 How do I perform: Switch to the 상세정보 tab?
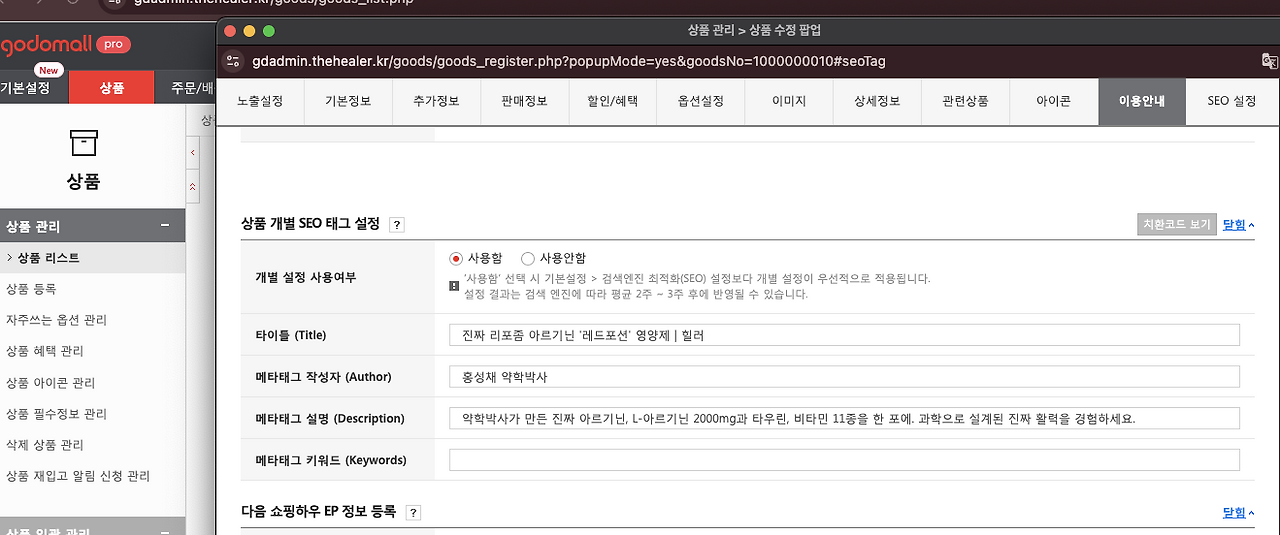click(x=877, y=101)
